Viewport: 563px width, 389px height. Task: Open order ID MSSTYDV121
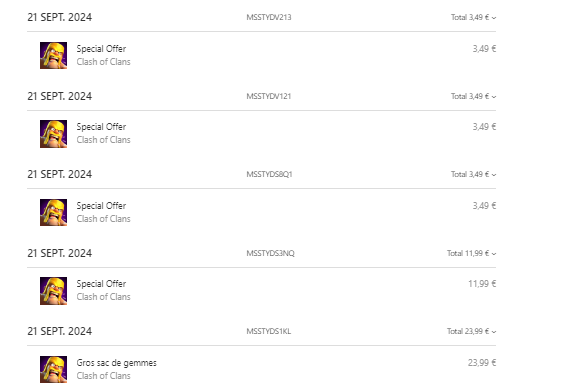tap(269, 96)
